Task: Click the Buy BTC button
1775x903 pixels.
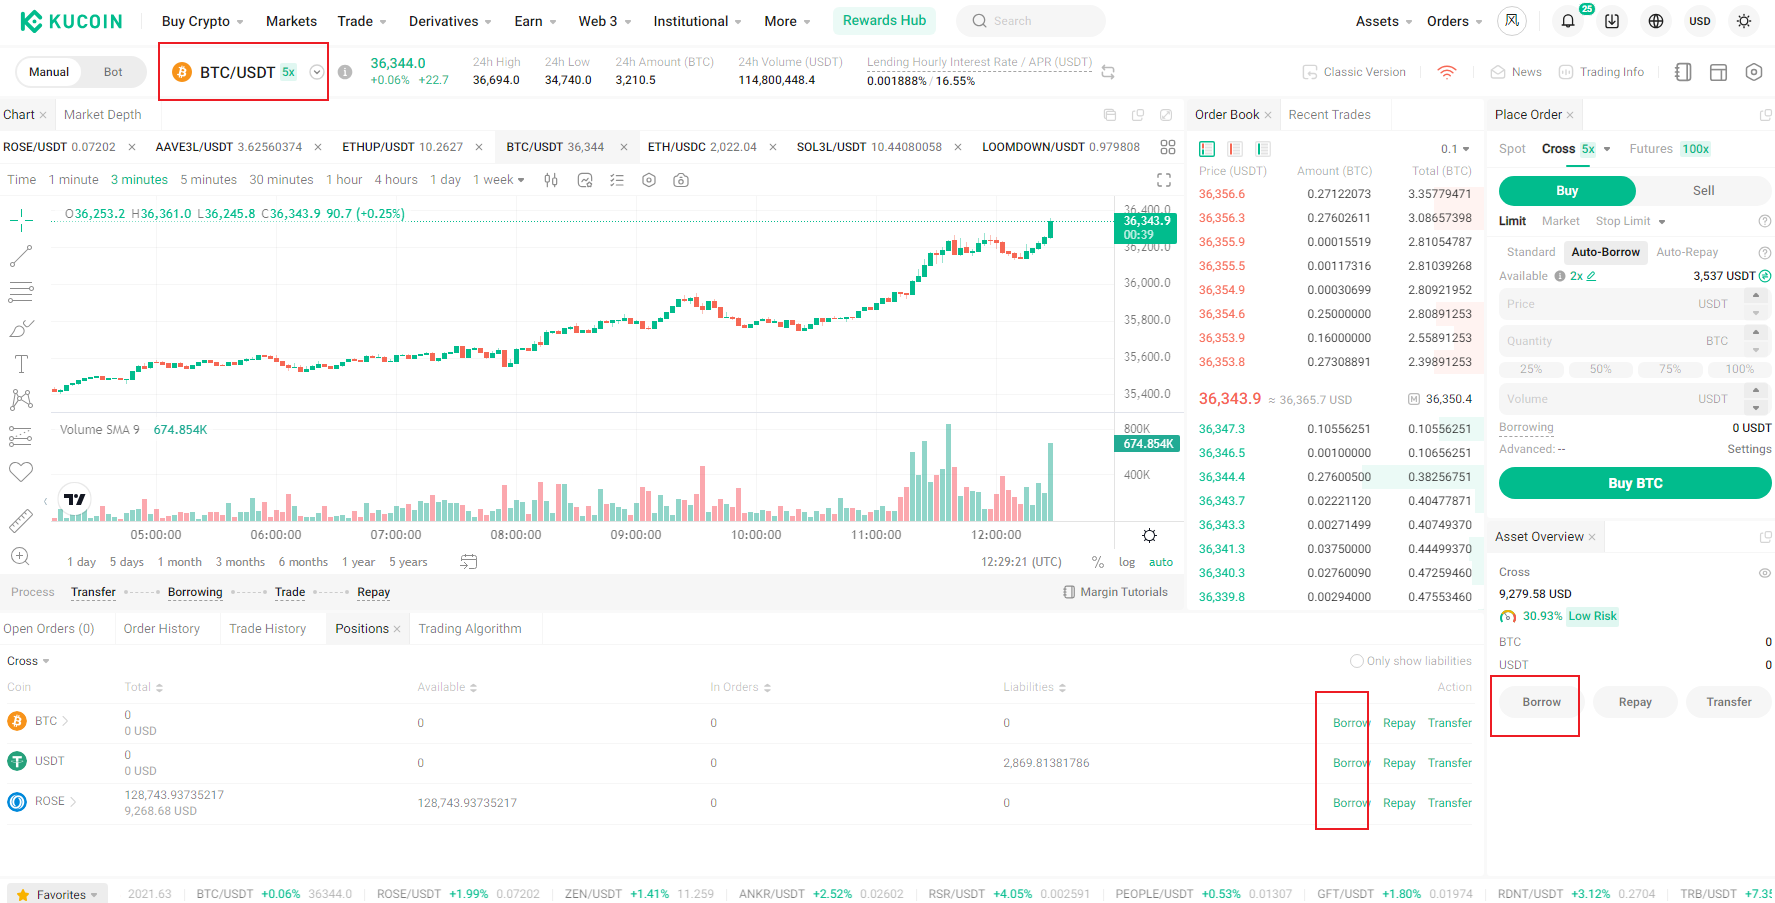Action: tap(1635, 483)
